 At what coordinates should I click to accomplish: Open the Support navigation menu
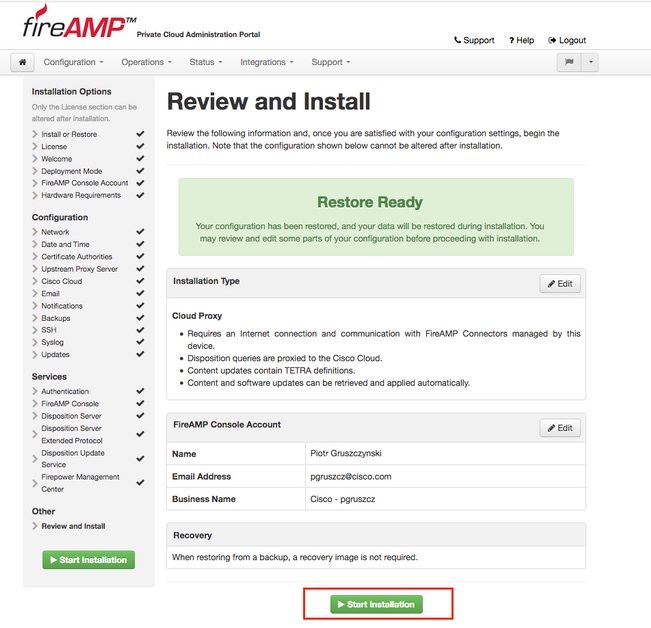331,62
